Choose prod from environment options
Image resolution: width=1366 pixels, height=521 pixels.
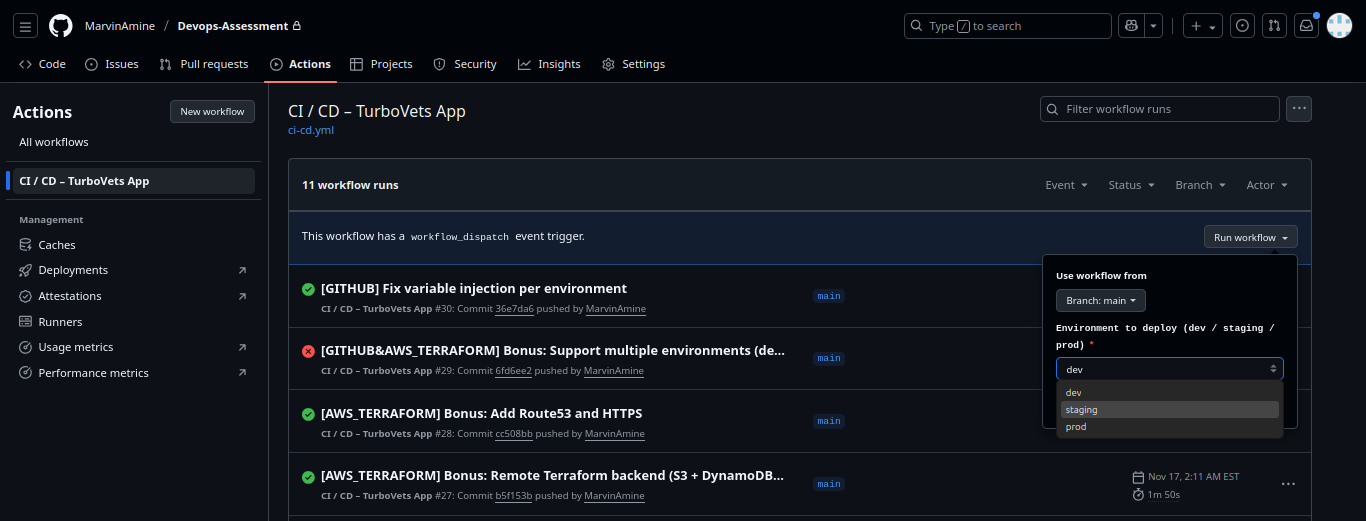[x=1170, y=427]
